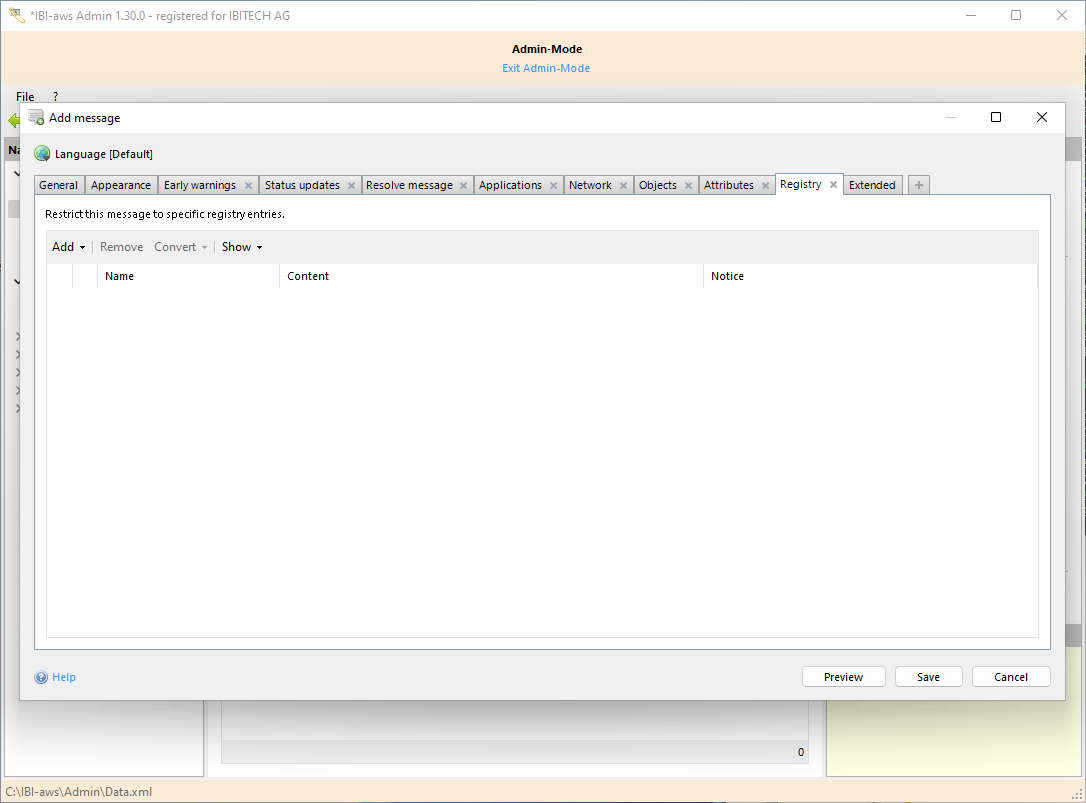Switch to the Extended tab
The image size is (1086, 803).
click(x=872, y=184)
